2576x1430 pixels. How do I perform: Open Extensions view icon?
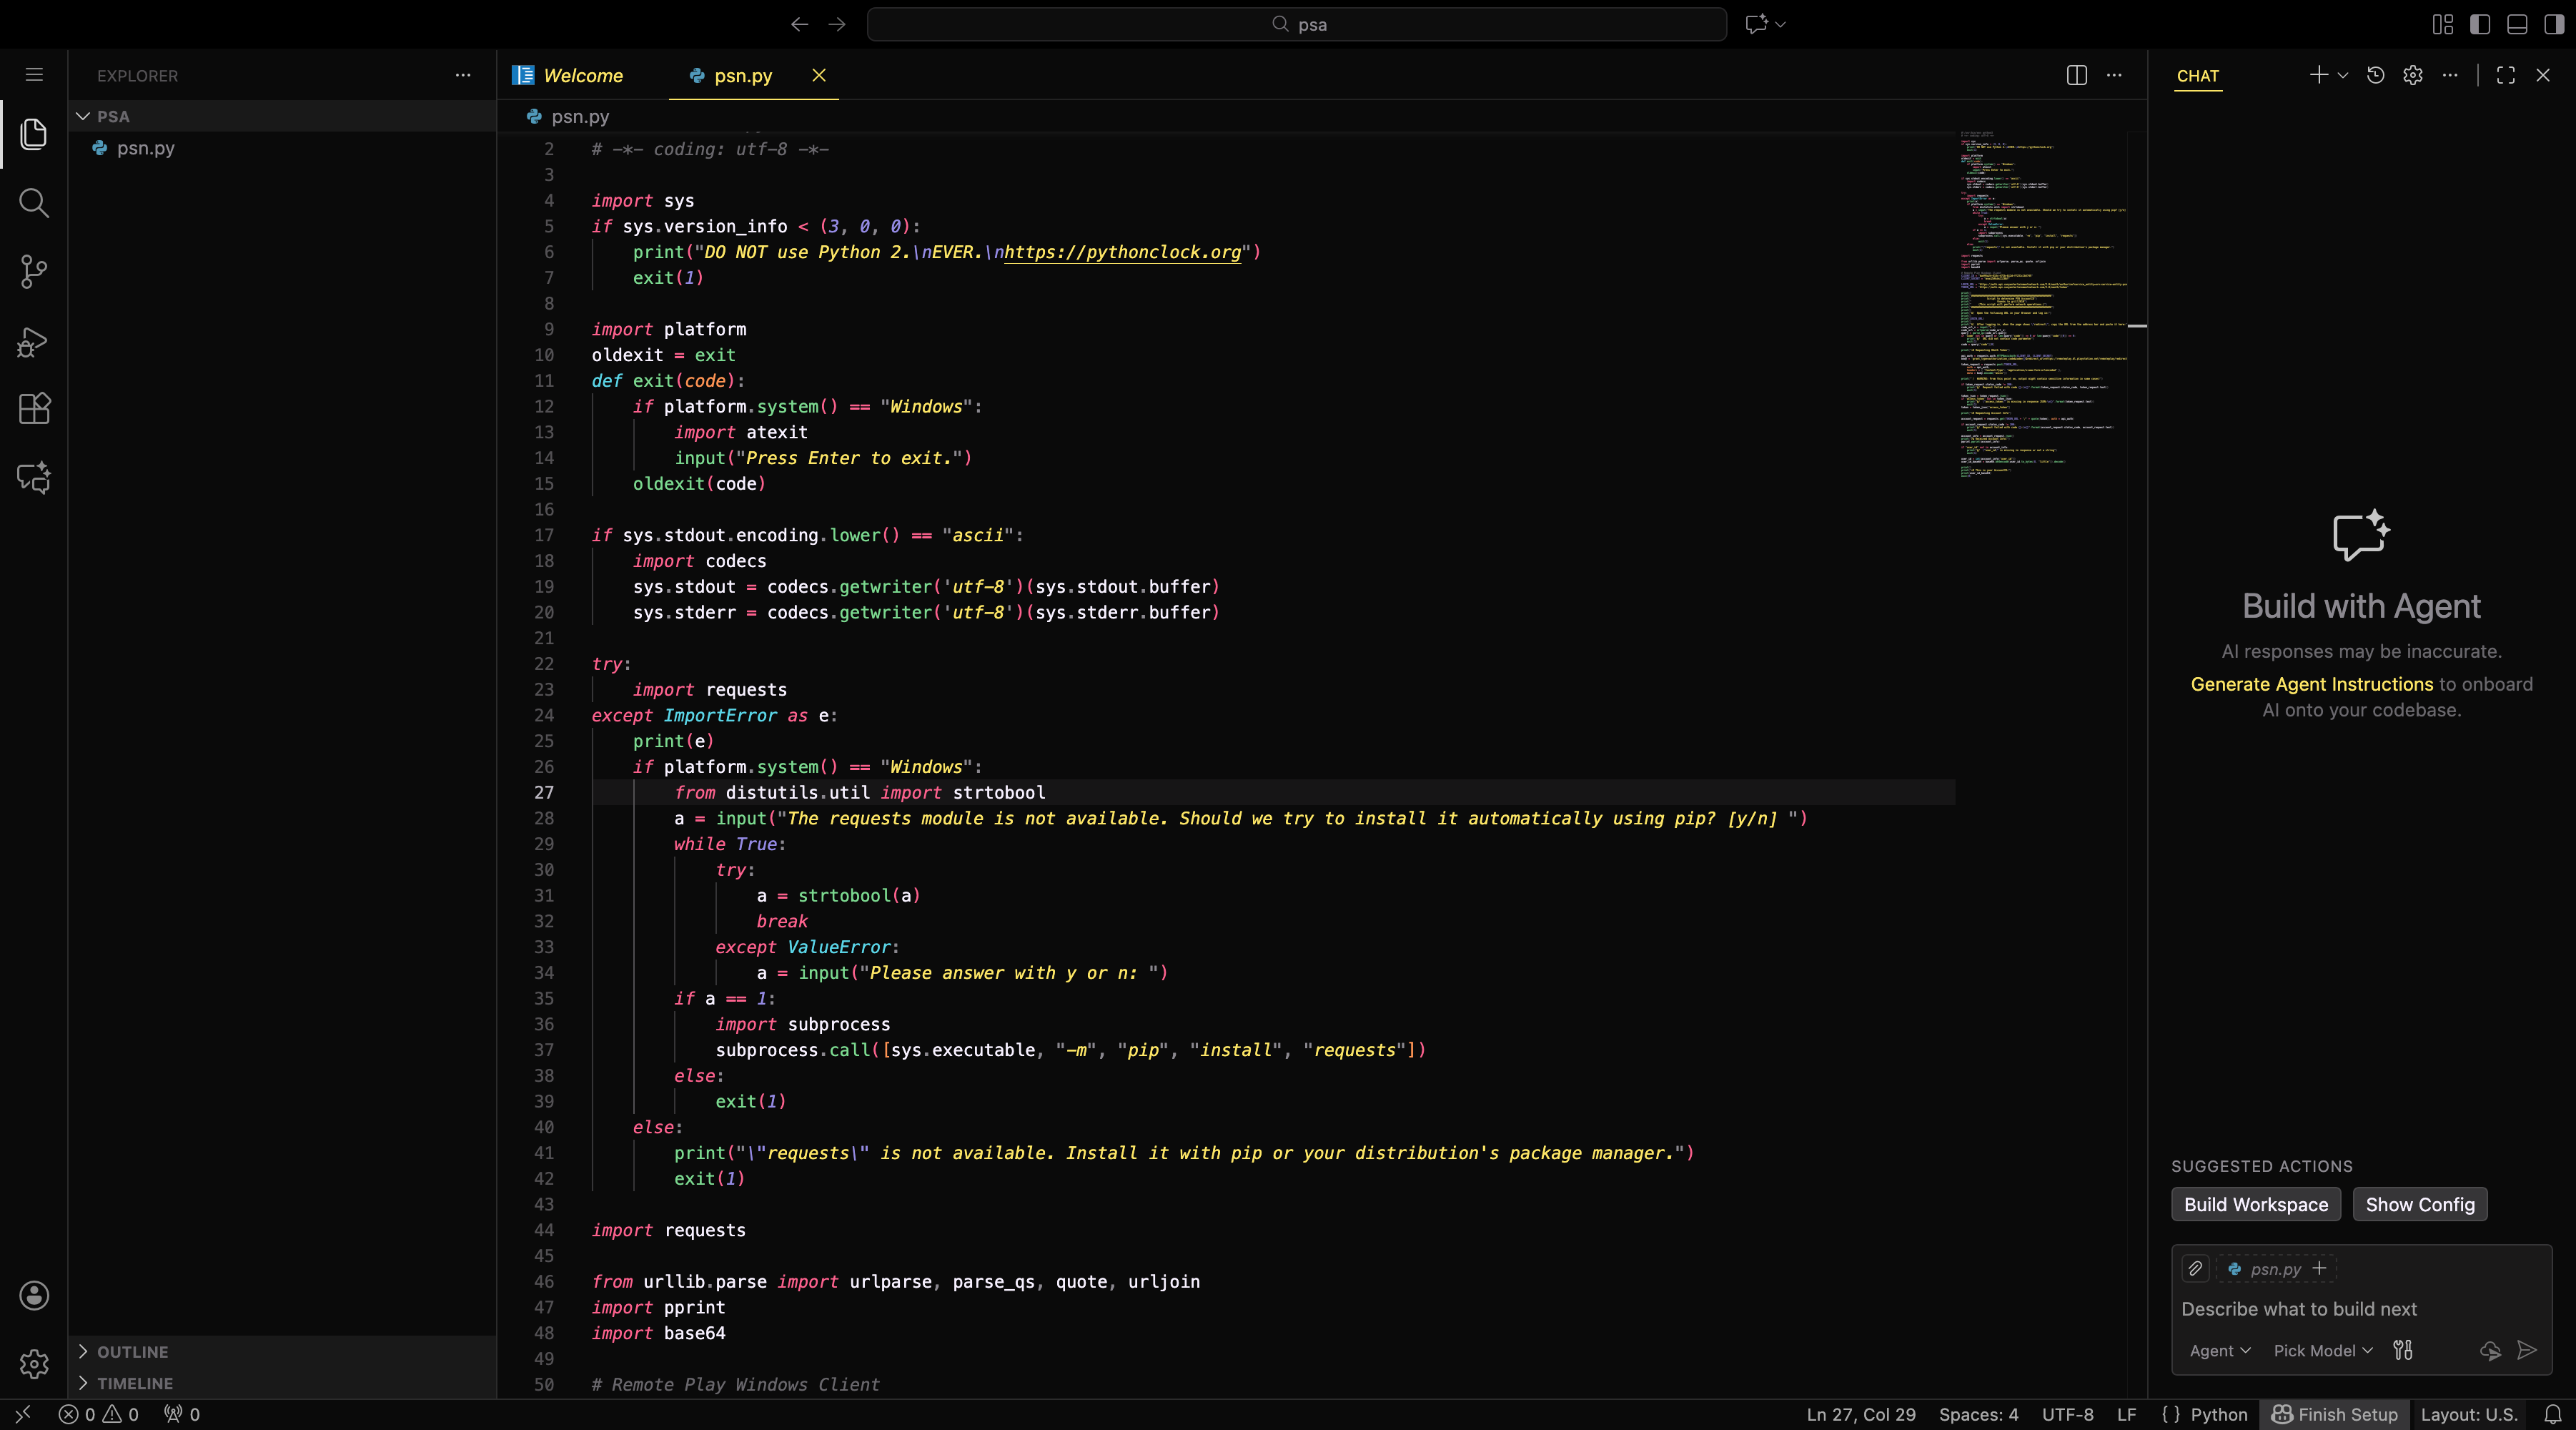coord(34,408)
